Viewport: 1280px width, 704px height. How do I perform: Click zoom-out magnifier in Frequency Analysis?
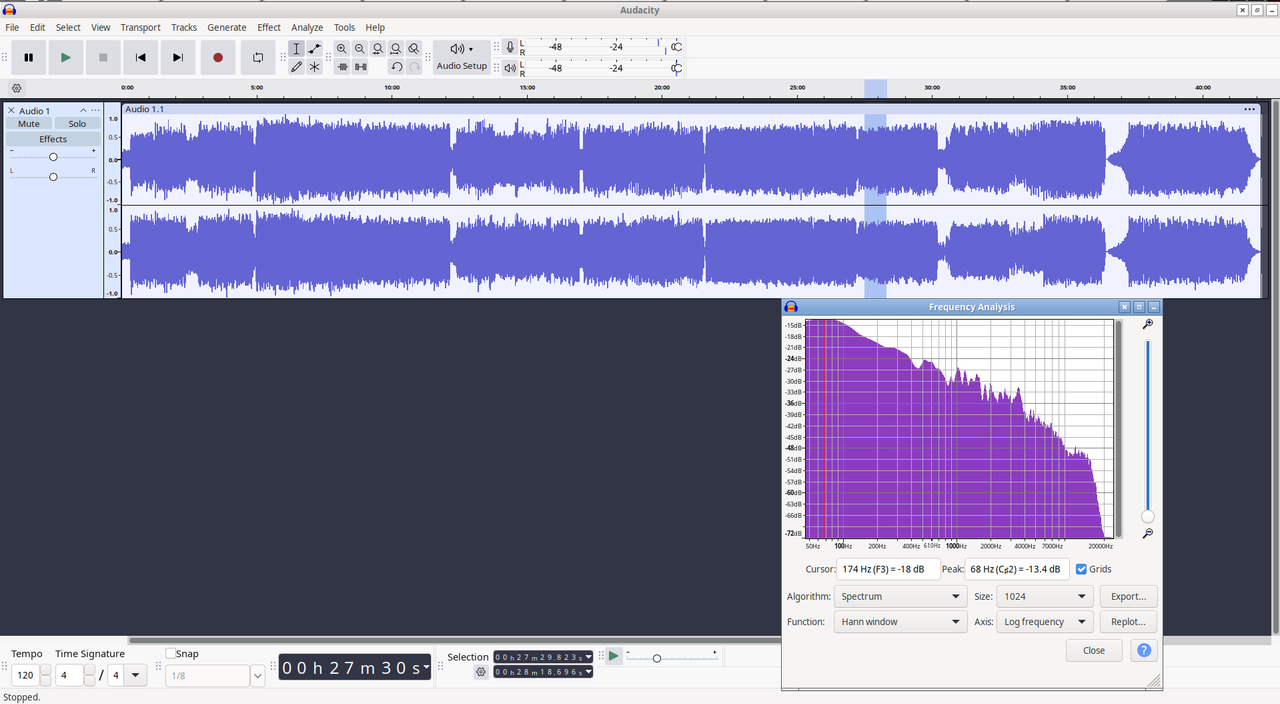1148,534
